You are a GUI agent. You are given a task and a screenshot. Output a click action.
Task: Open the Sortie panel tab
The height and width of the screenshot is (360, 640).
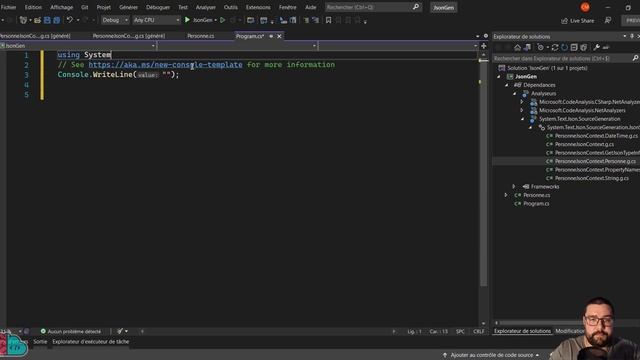(x=40, y=342)
